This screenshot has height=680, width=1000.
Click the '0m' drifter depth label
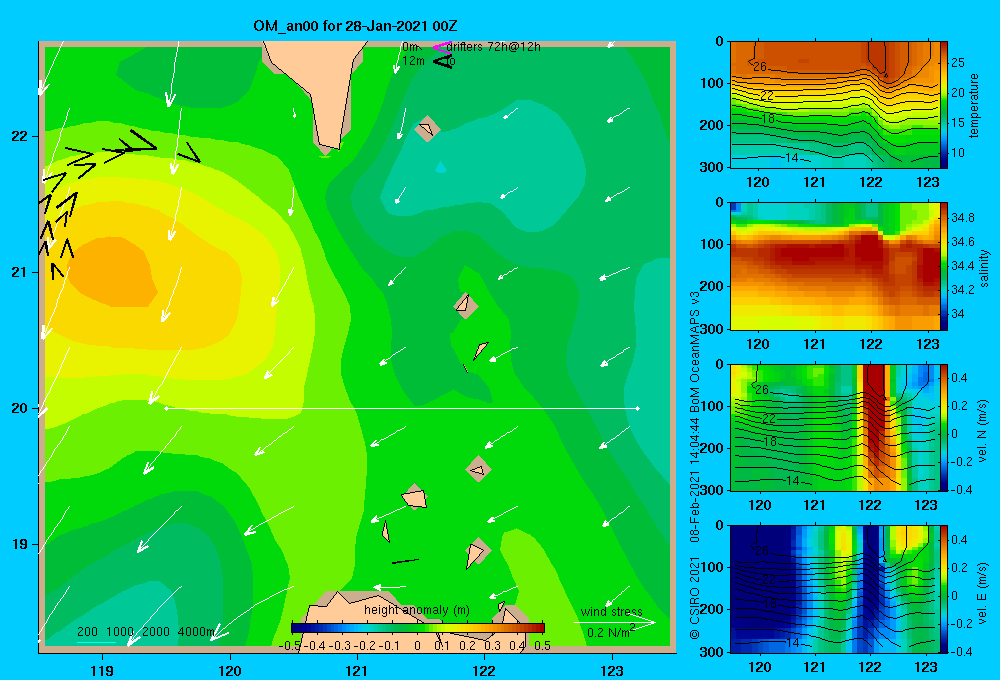[x=411, y=47]
